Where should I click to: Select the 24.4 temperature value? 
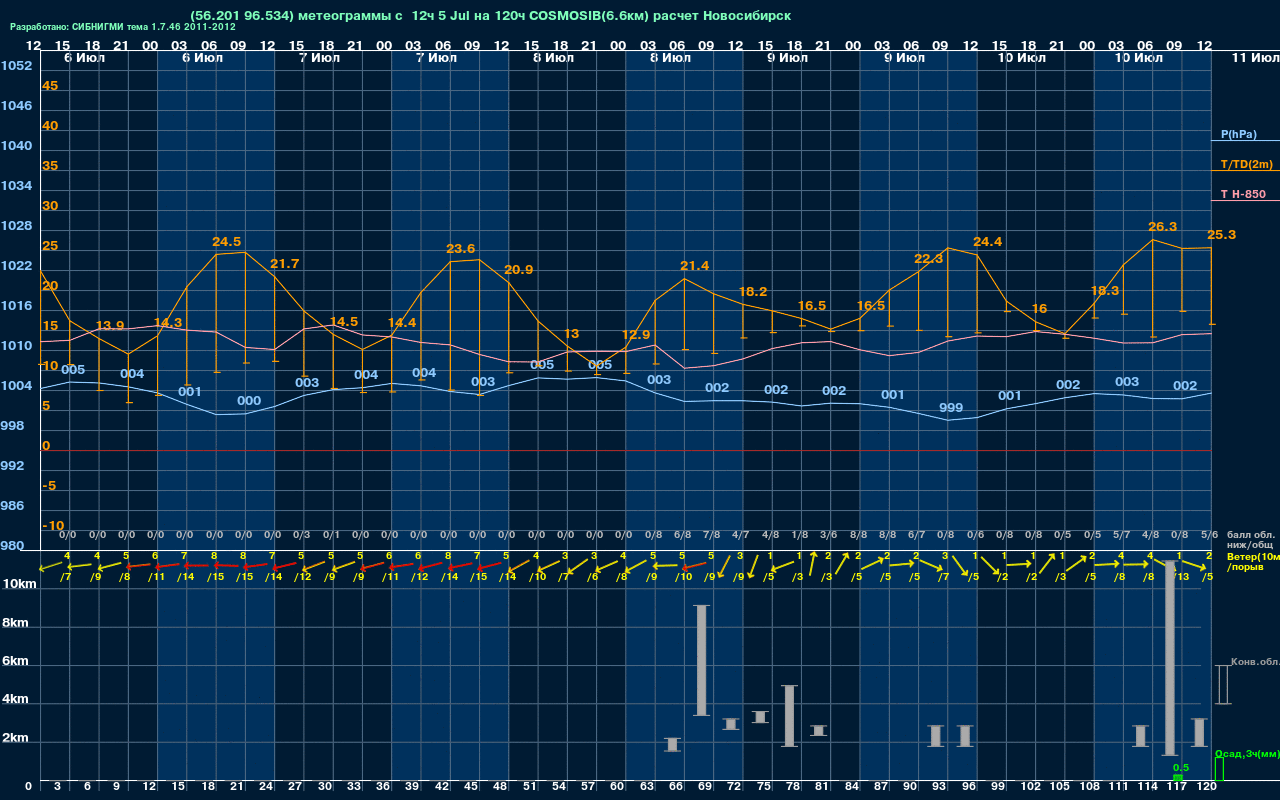(987, 242)
